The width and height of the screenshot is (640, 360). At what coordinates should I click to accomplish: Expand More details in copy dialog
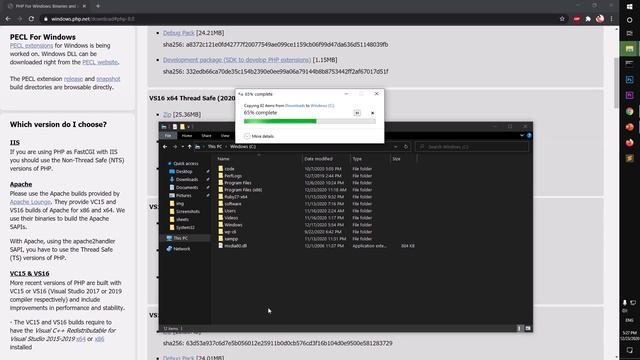[259, 136]
